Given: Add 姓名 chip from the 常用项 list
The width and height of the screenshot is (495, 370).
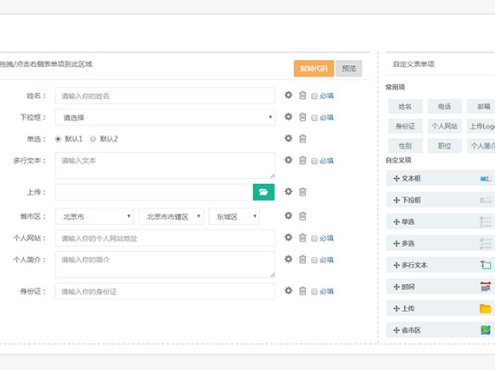Looking at the screenshot, I should point(405,107).
